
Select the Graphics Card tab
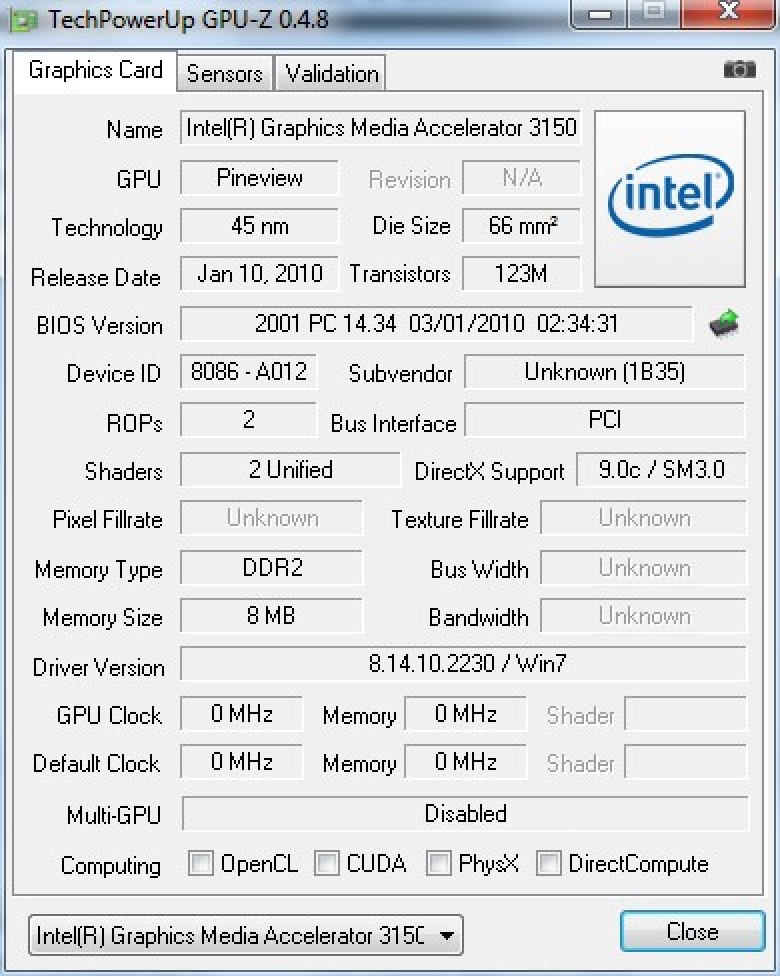pyautogui.click(x=95, y=70)
